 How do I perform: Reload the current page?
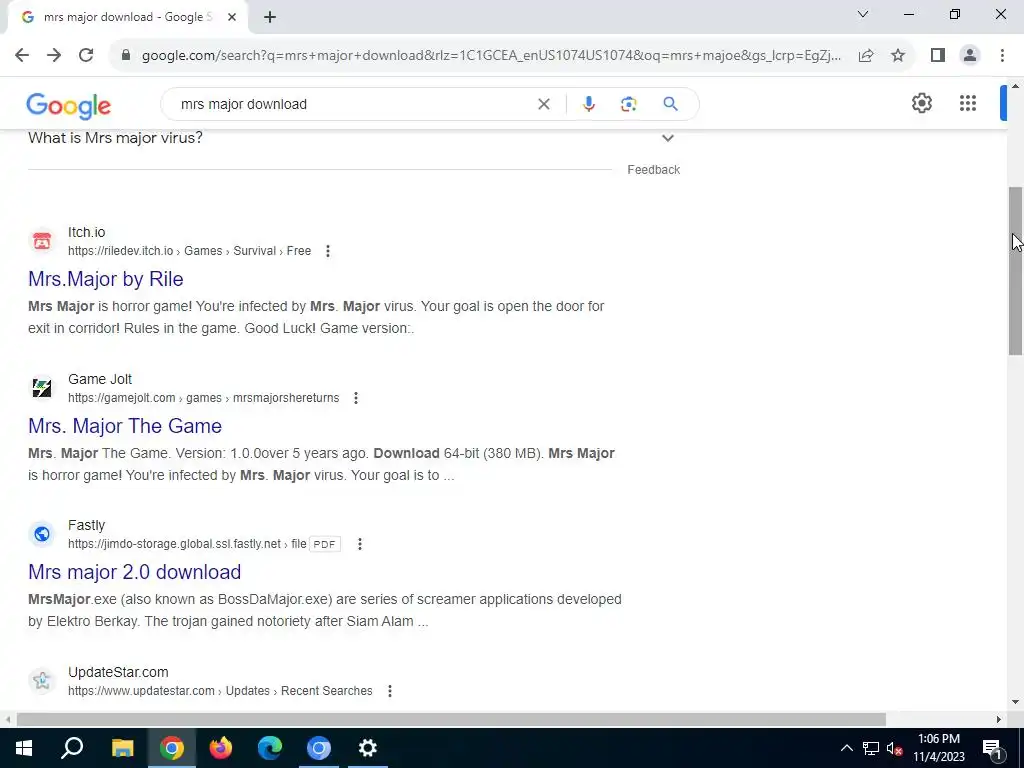86,56
